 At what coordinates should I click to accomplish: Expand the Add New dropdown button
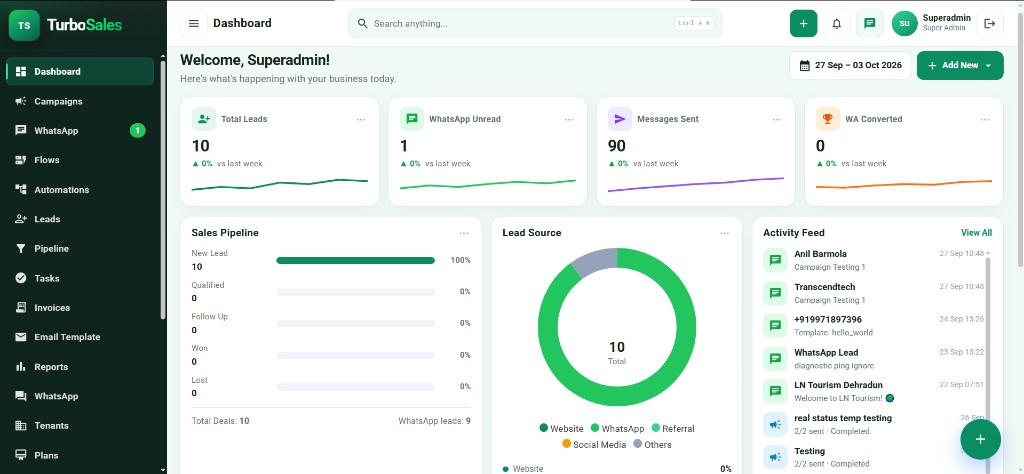coord(960,65)
